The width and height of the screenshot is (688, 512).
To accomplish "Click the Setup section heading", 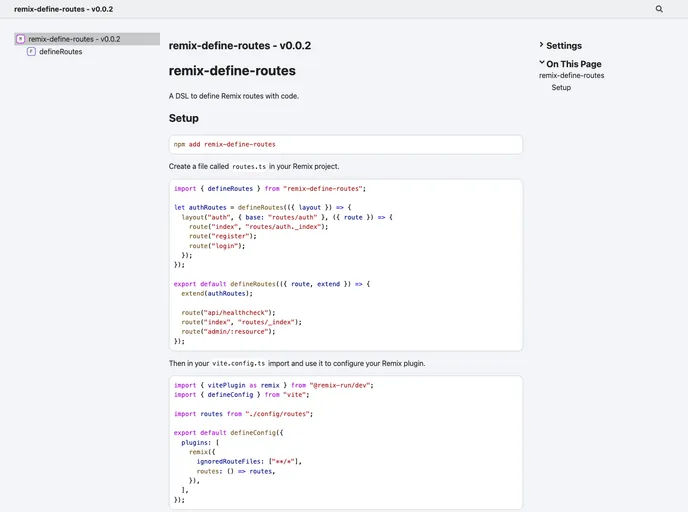I will coord(183,118).
